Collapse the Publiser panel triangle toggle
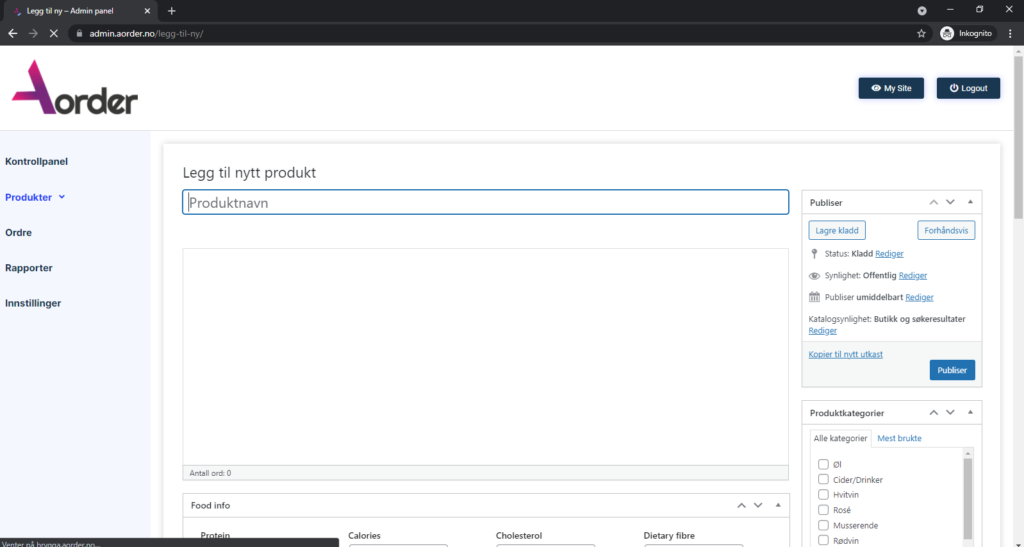The image size is (1024, 547). point(970,202)
